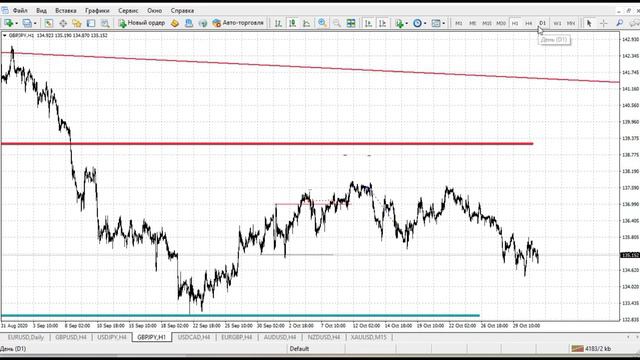The height and width of the screenshot is (360, 640).
Task: Open the Profiles icon in the toolbar
Action: [27, 23]
